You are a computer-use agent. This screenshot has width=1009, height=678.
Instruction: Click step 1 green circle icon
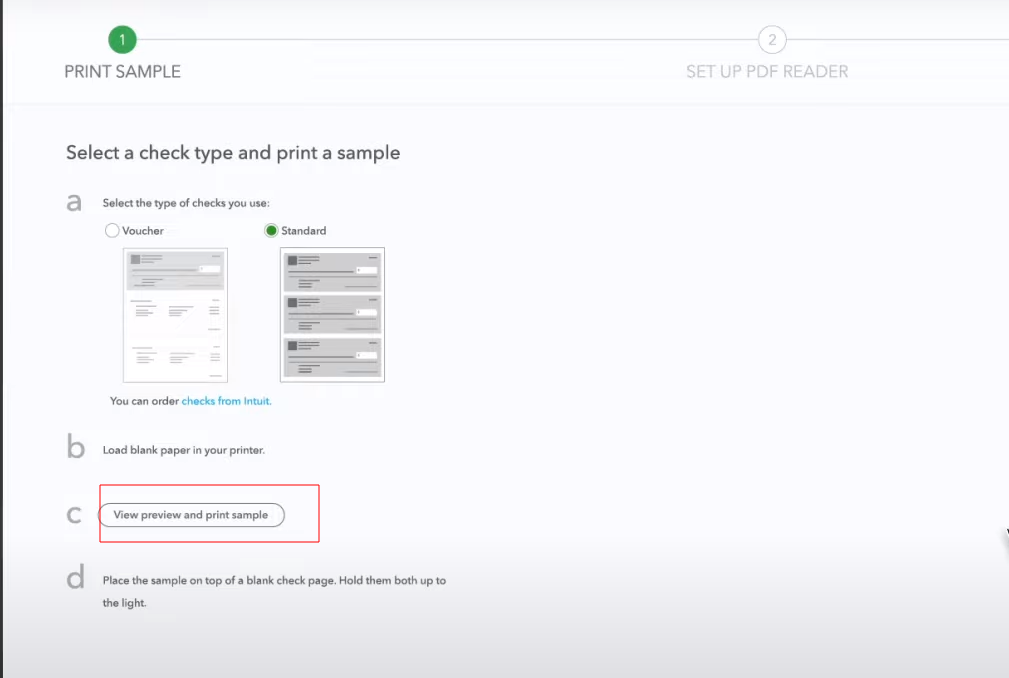122,40
